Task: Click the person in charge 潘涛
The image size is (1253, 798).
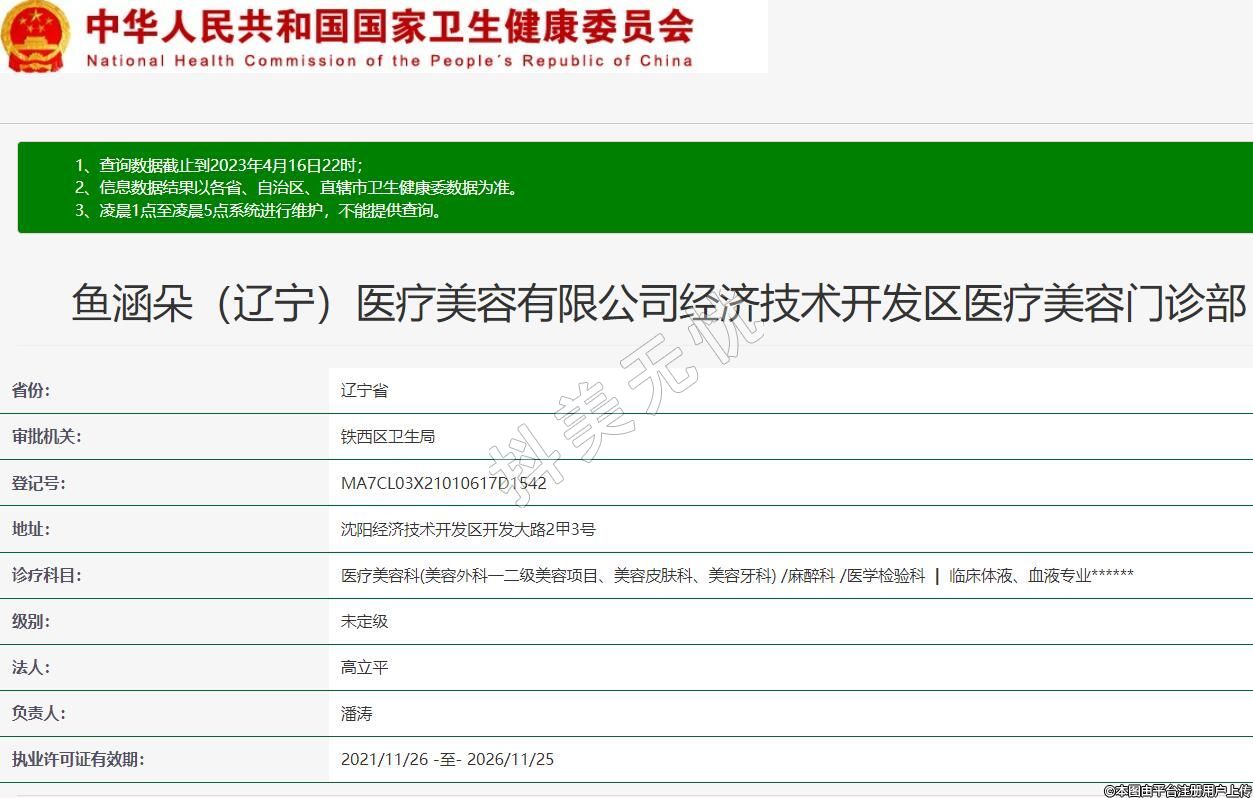Action: pos(356,713)
